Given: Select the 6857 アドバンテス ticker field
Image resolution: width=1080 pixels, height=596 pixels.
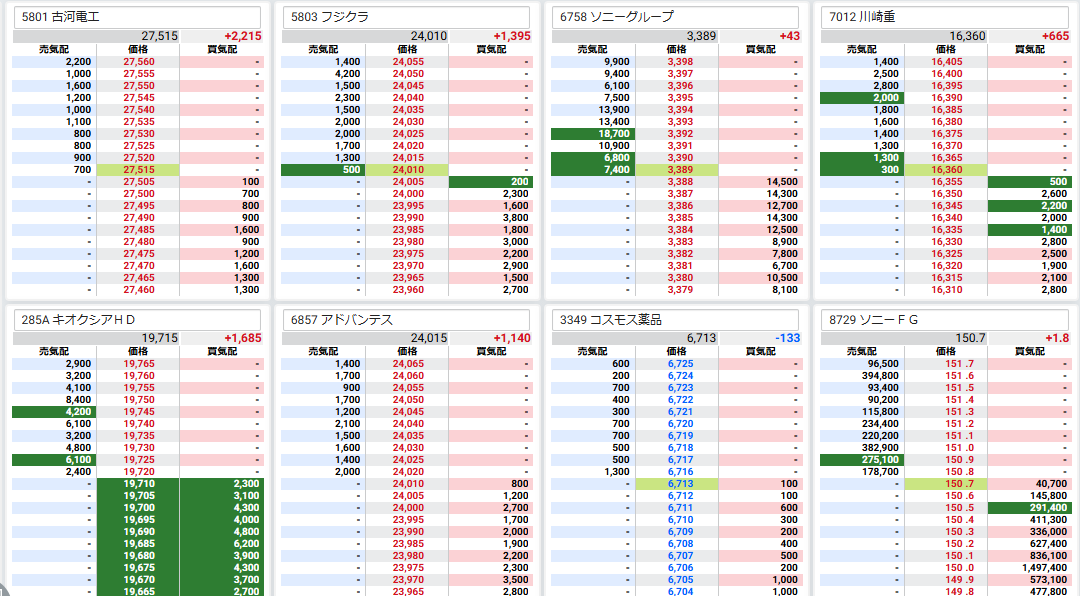Looking at the screenshot, I should (407, 320).
